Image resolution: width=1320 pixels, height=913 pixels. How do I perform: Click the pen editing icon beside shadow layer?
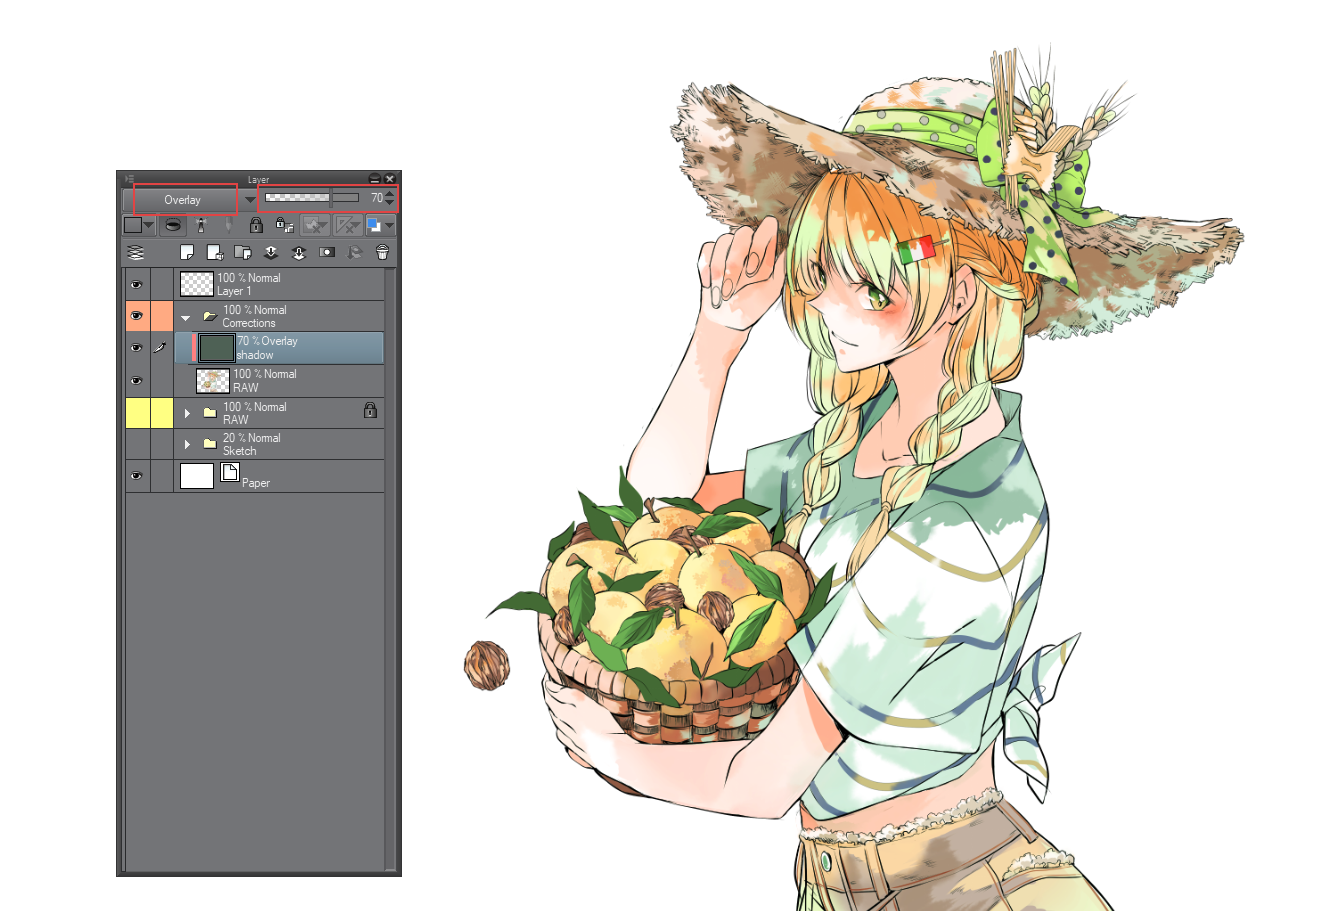coord(160,348)
